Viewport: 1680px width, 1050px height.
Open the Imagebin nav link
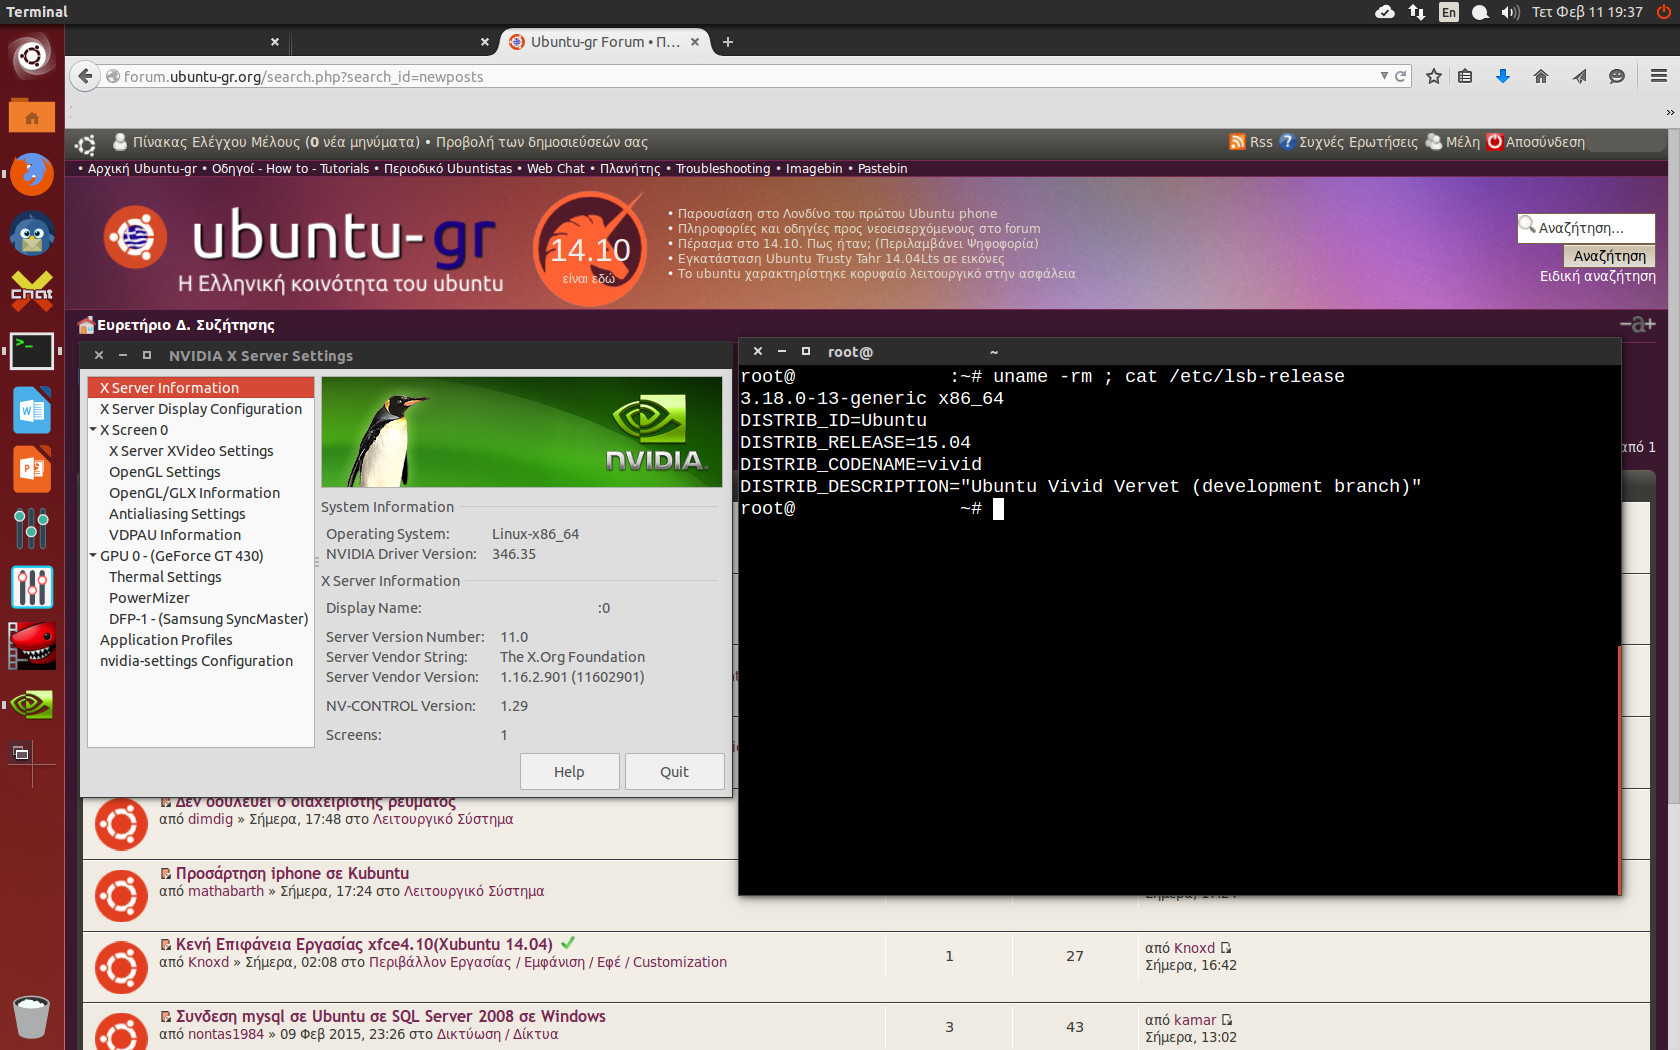click(814, 169)
